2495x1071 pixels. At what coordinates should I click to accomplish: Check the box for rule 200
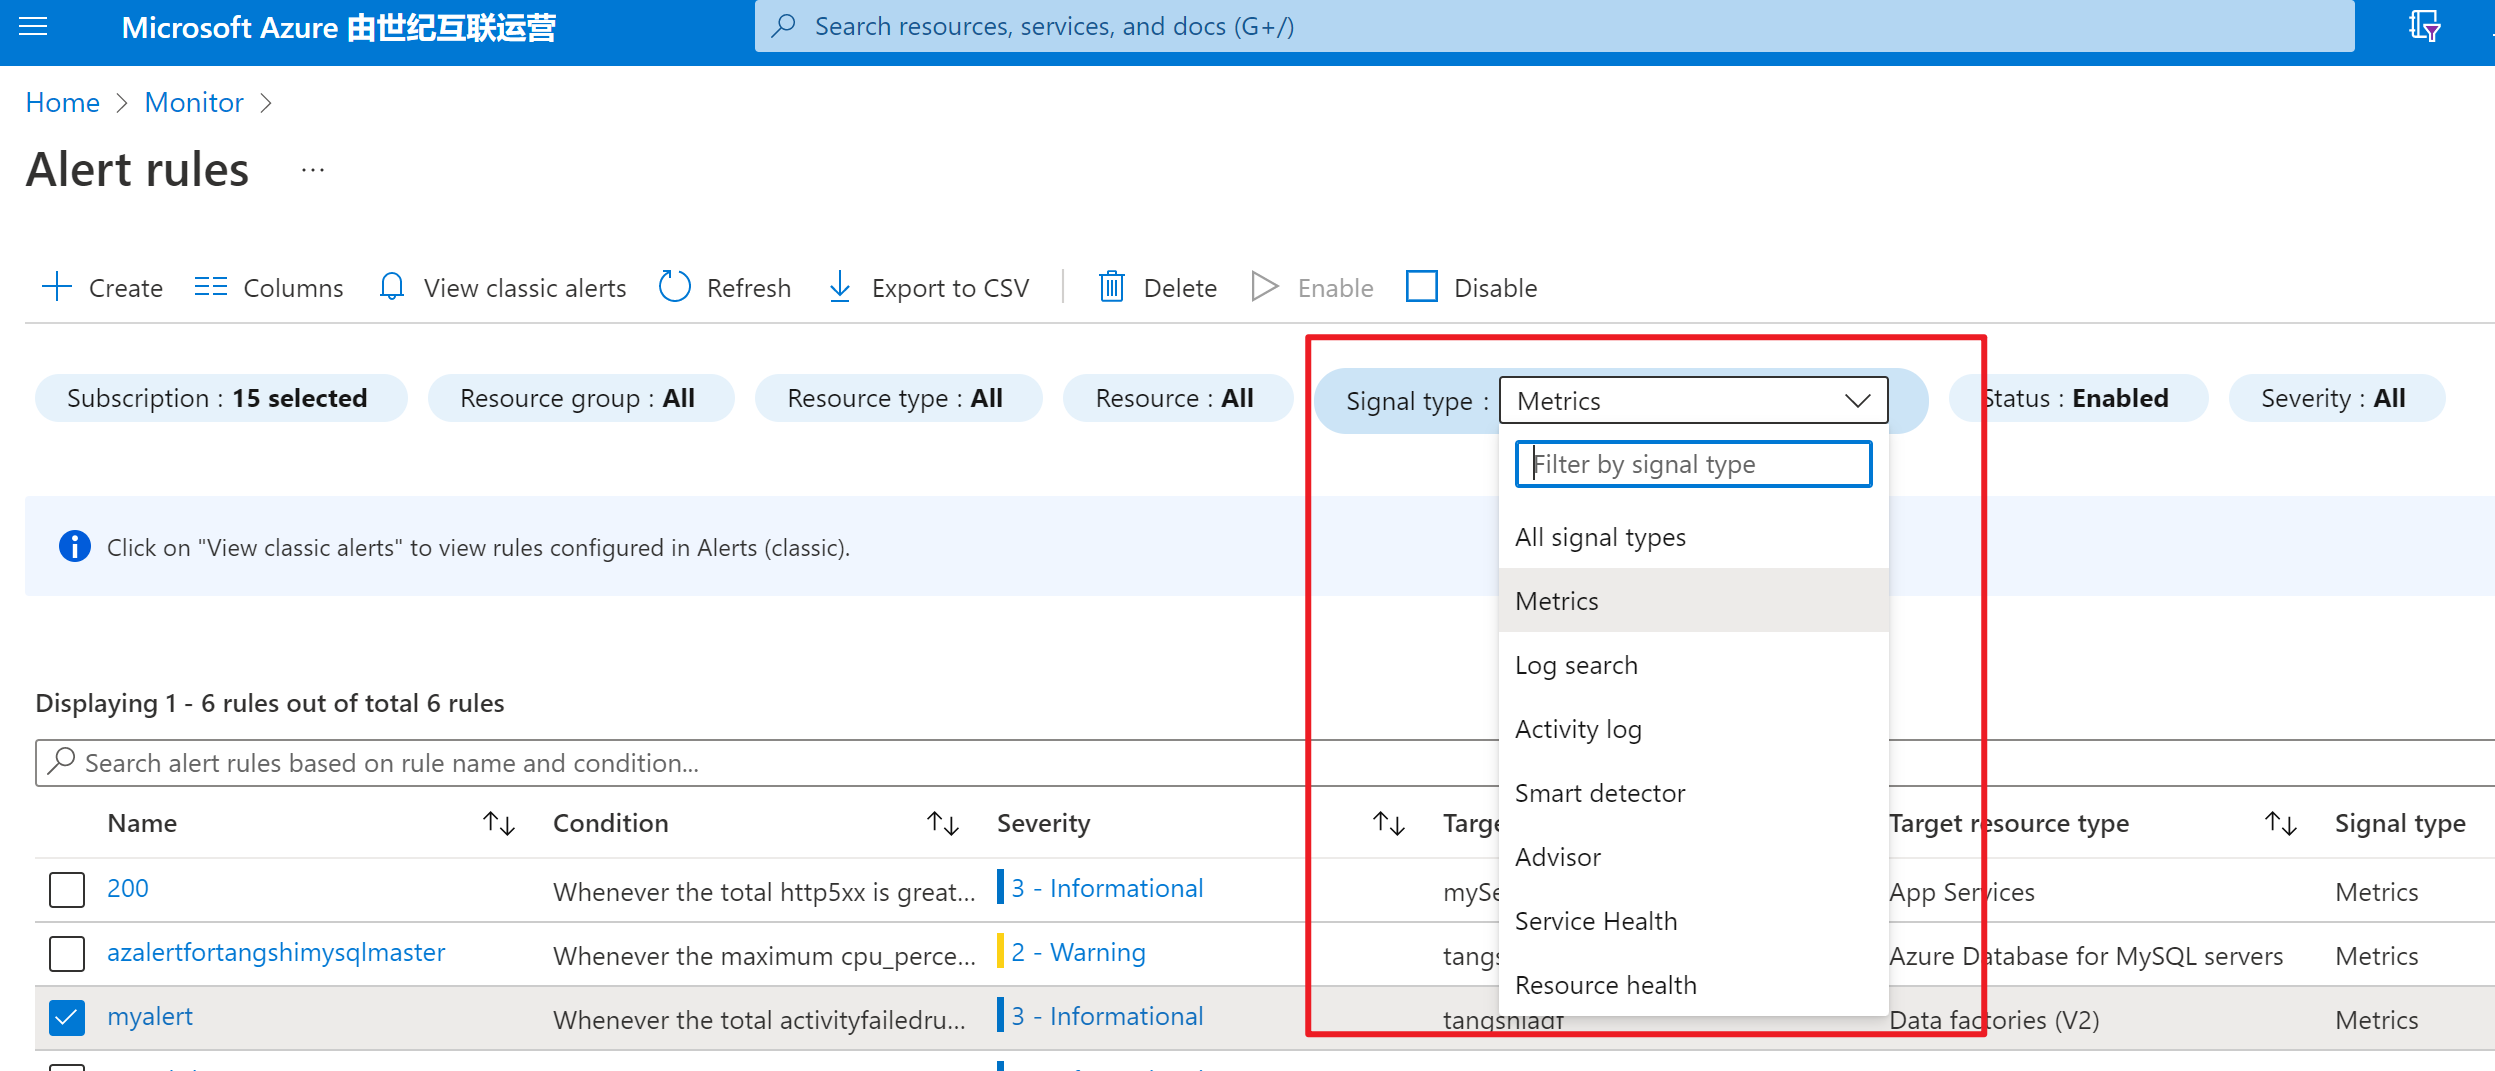[x=67, y=889]
